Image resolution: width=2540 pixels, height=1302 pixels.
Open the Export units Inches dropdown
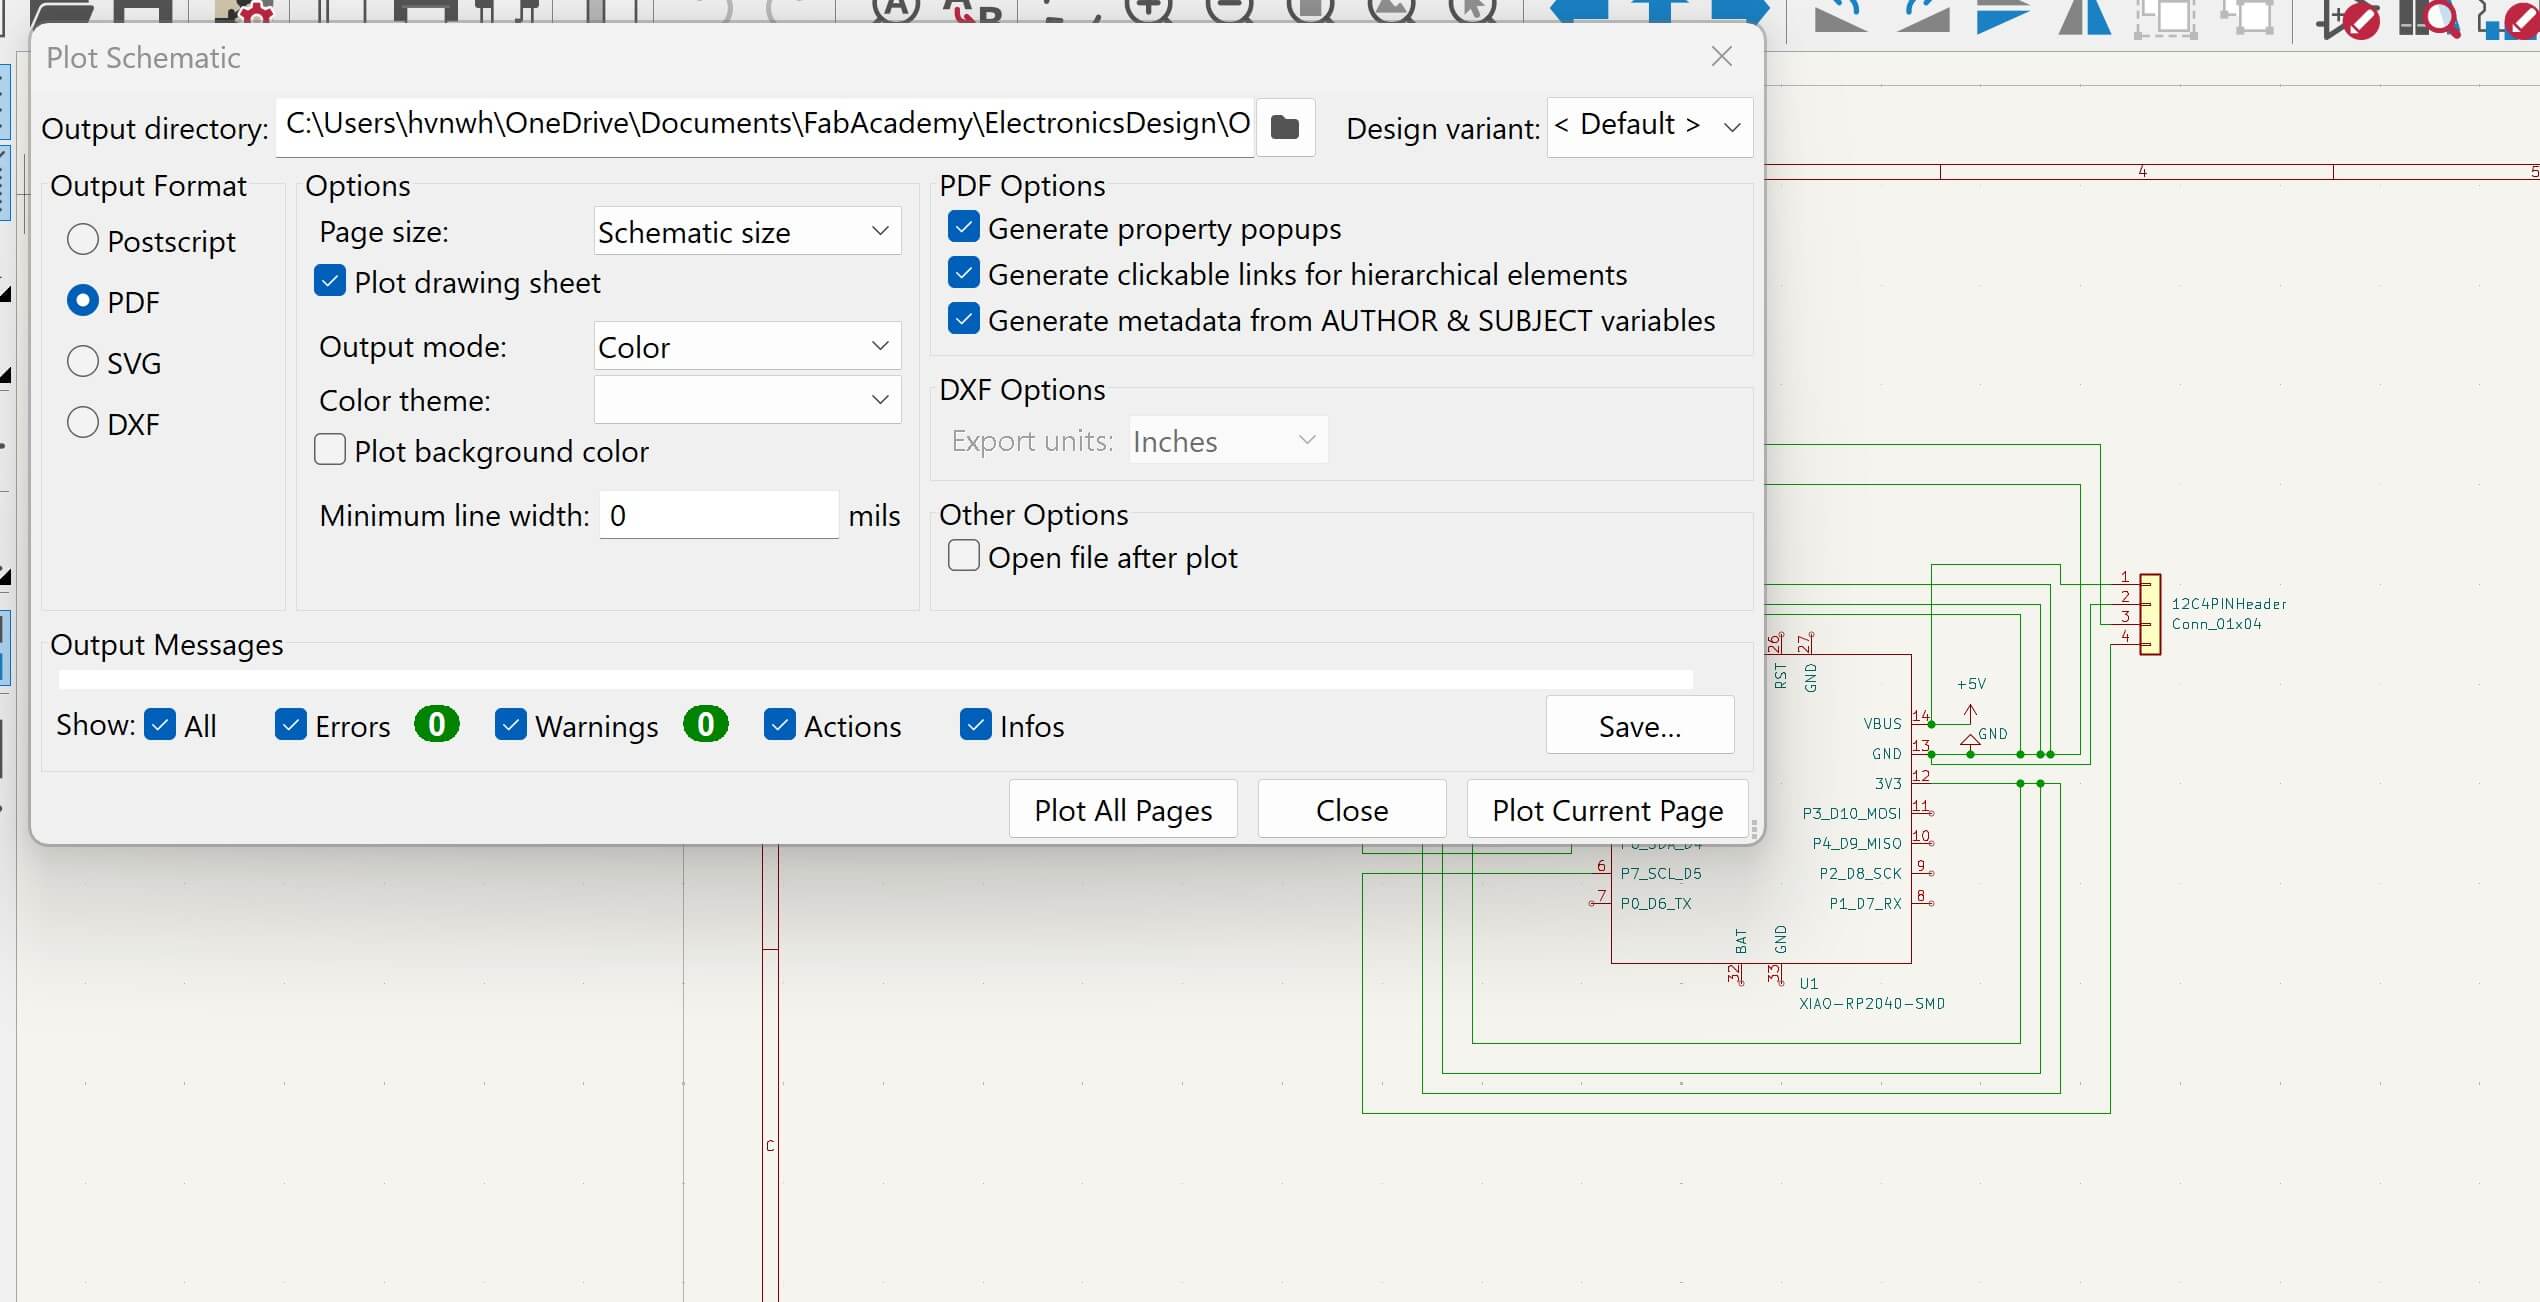1228,440
